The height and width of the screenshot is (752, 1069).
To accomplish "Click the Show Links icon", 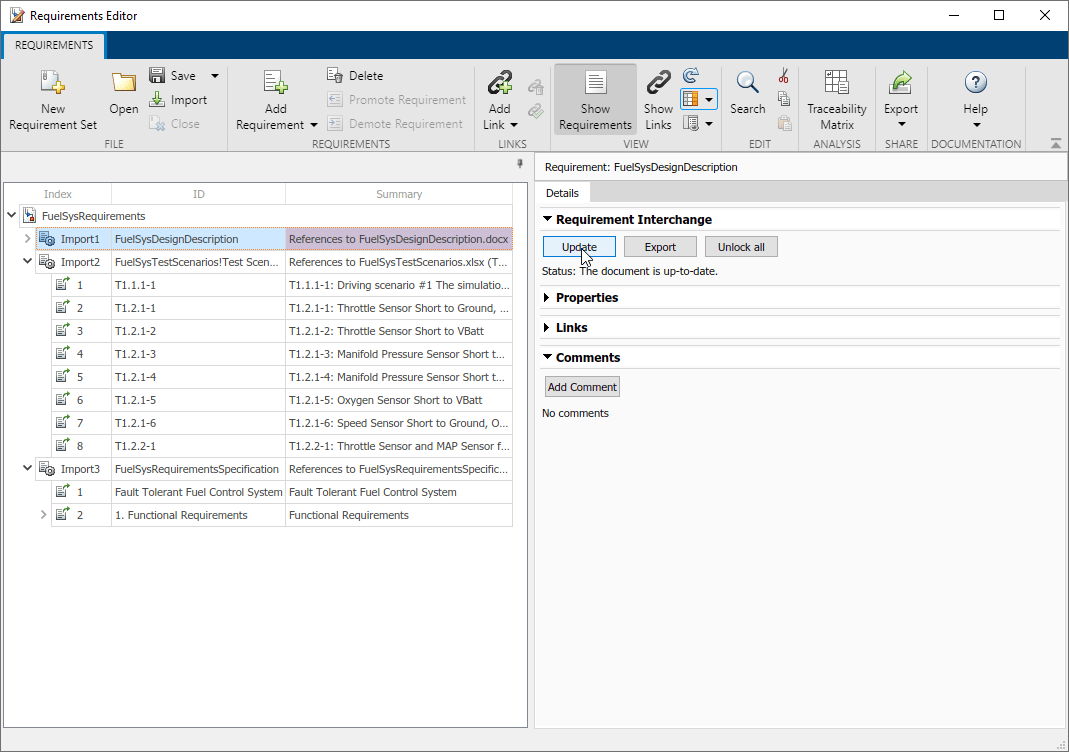I will point(658,84).
